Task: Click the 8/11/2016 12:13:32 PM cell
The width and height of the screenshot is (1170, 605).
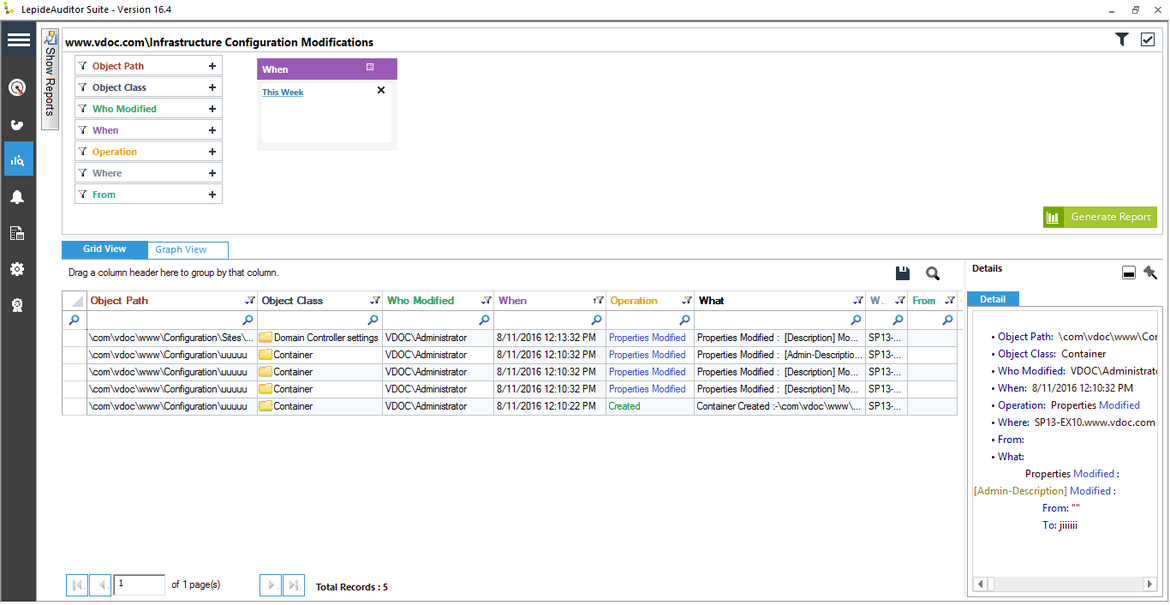Action: point(550,337)
